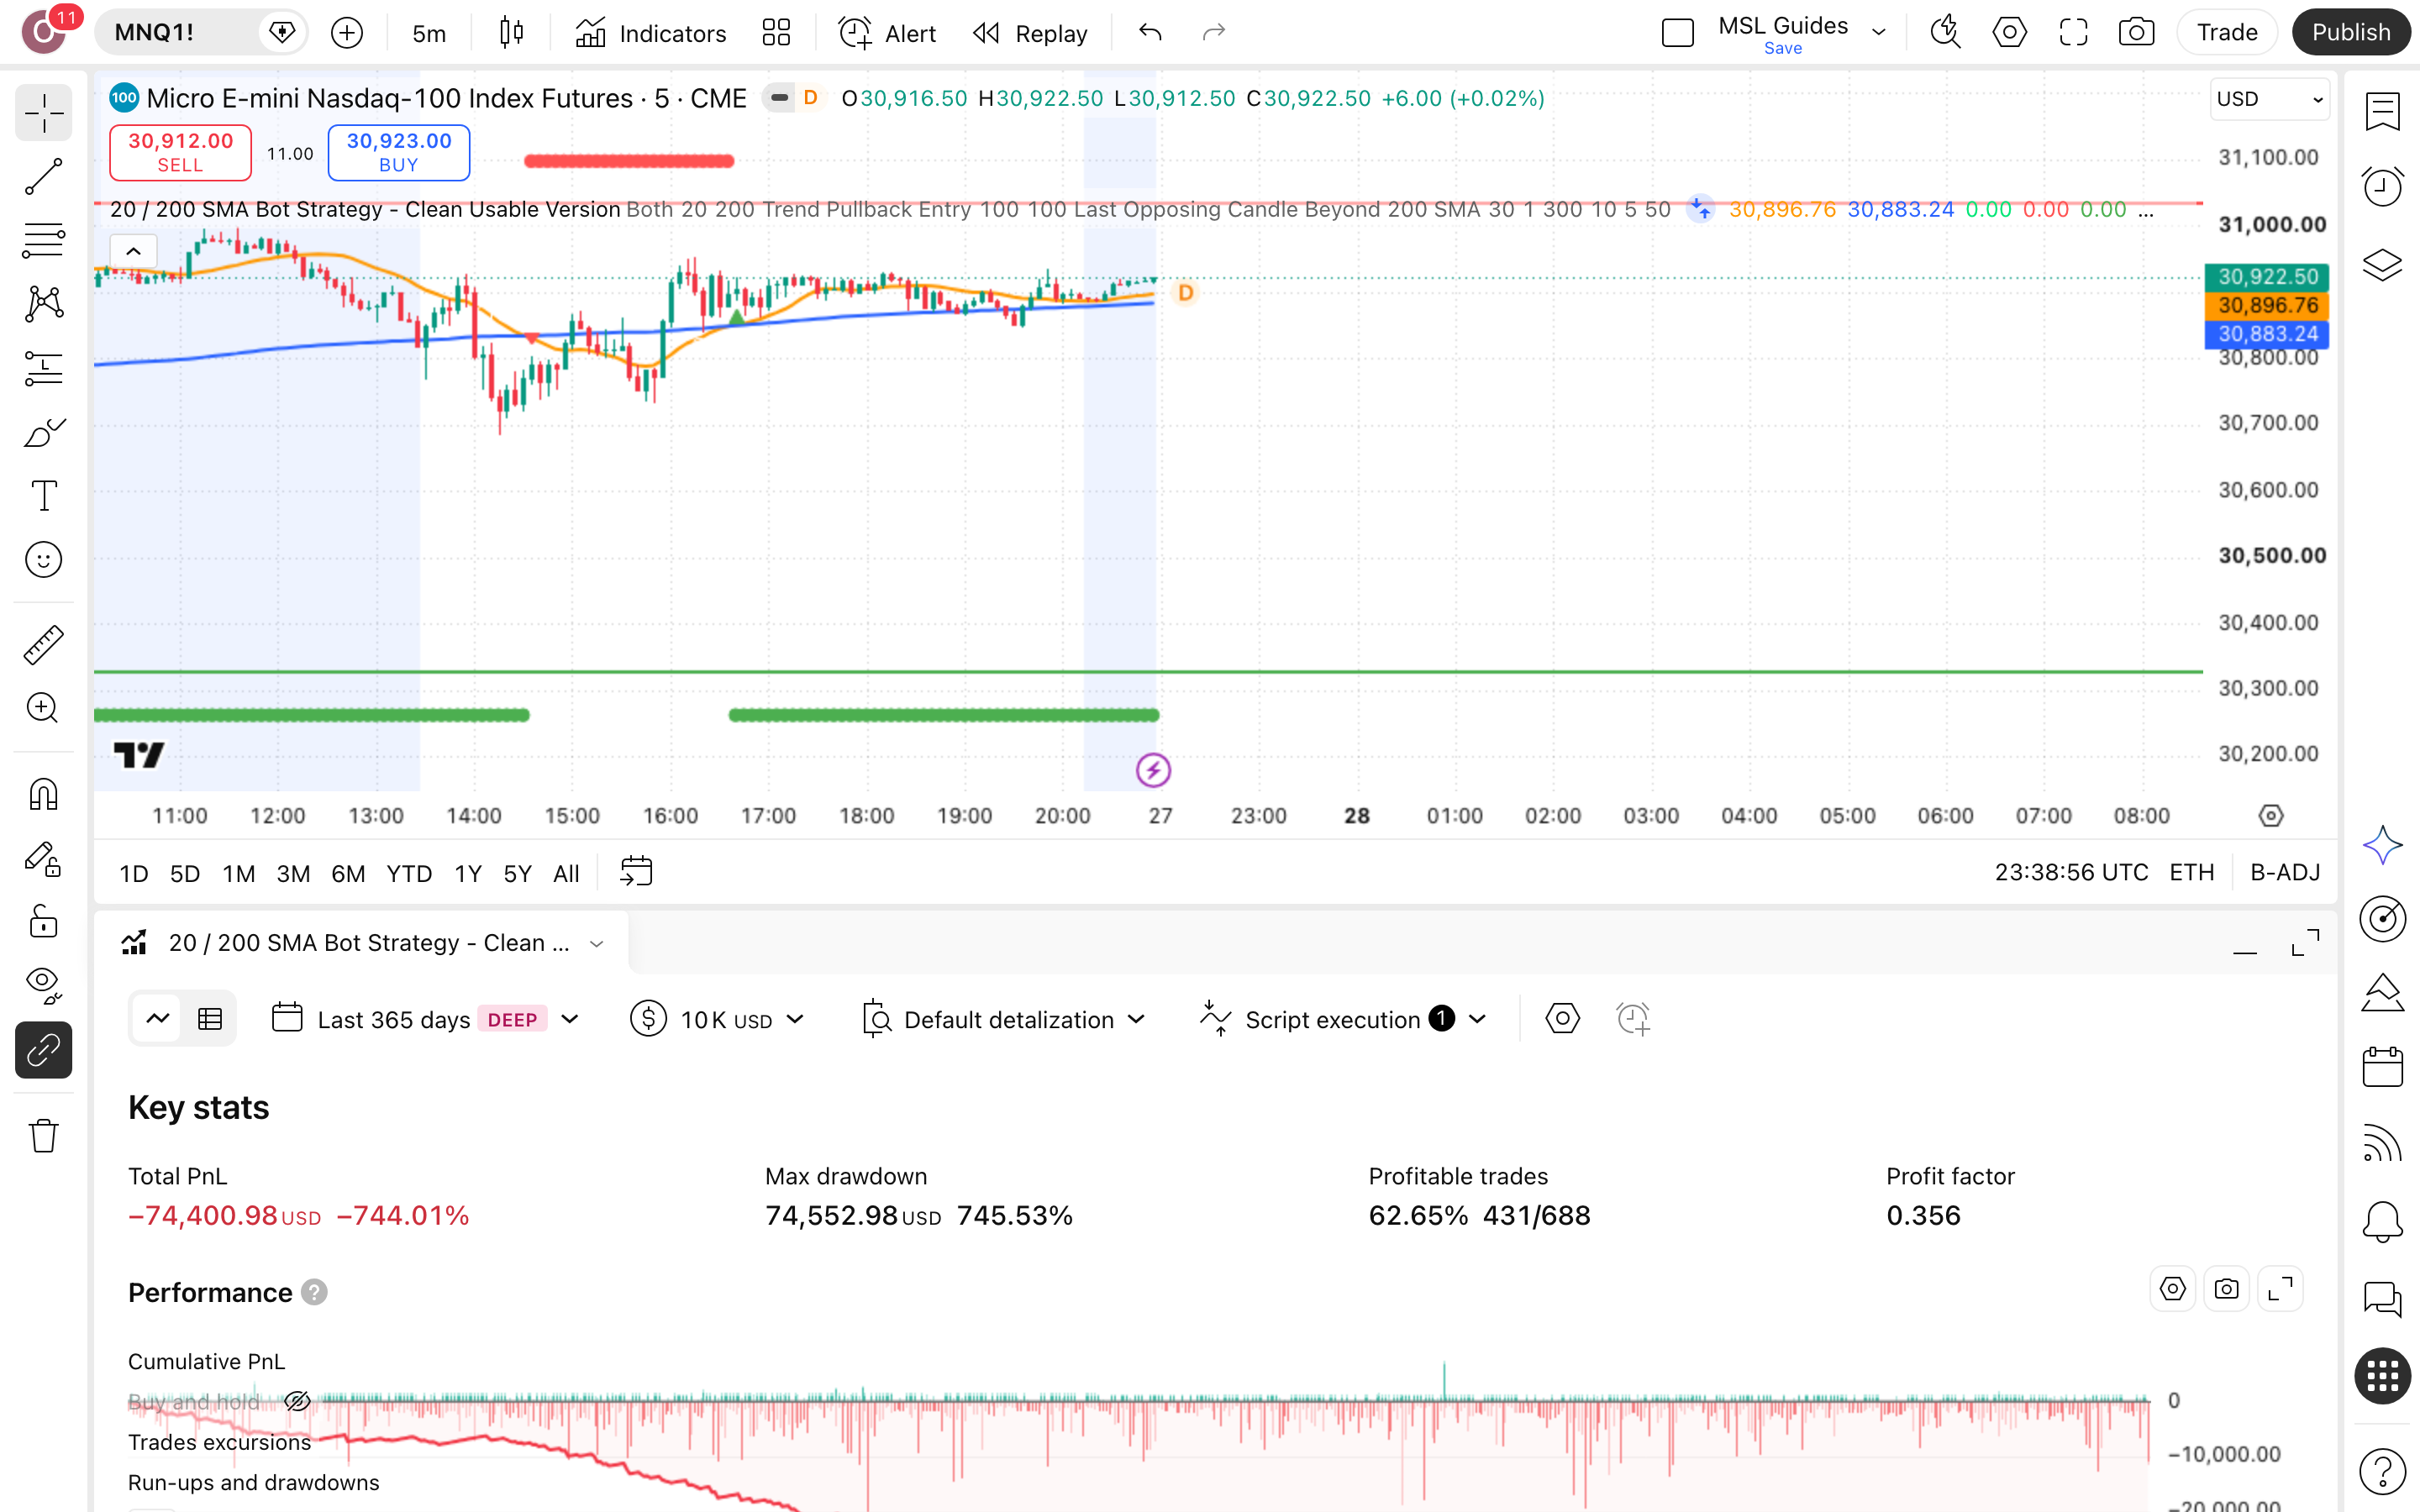Viewport: 2420px width, 1512px height.
Task: Open quick search lightning icon
Action: coord(1945,33)
